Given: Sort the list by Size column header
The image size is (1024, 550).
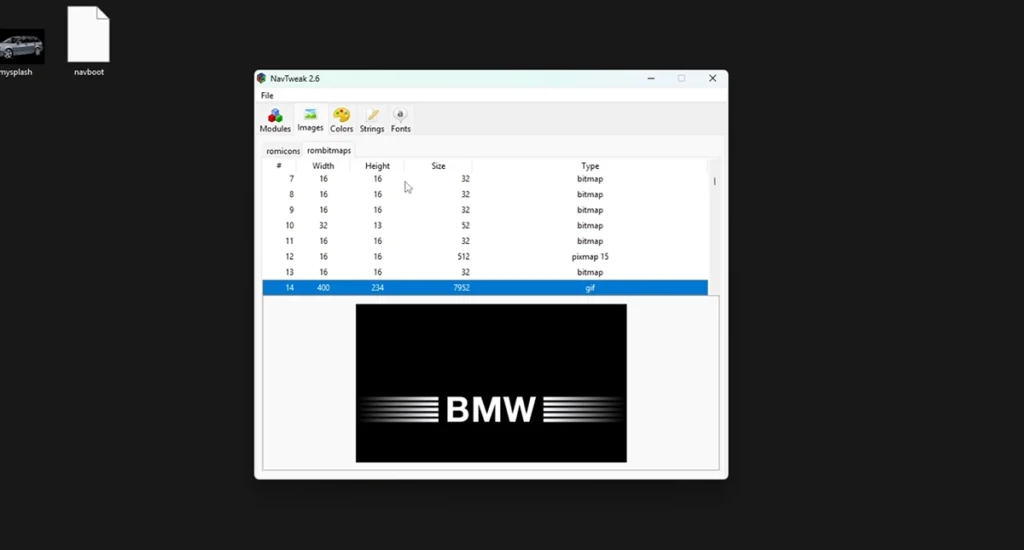Looking at the screenshot, I should coord(438,166).
